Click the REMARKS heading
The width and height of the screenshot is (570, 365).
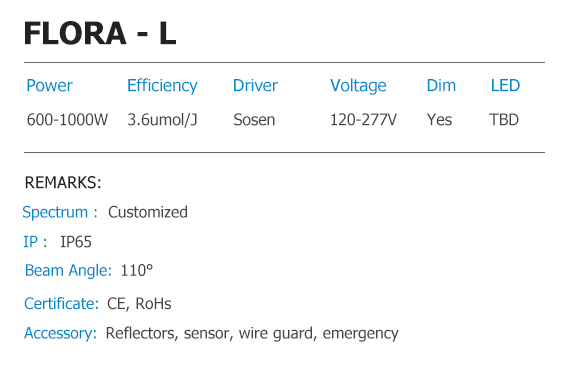point(63,182)
